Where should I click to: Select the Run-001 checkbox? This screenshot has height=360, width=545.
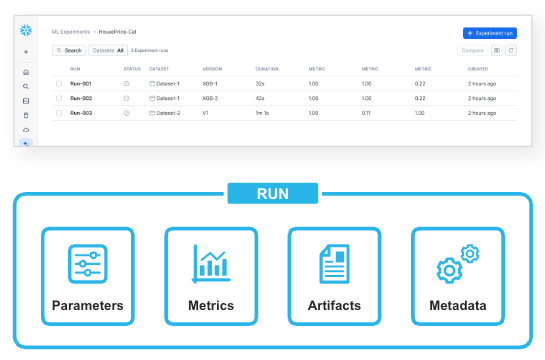[59, 83]
